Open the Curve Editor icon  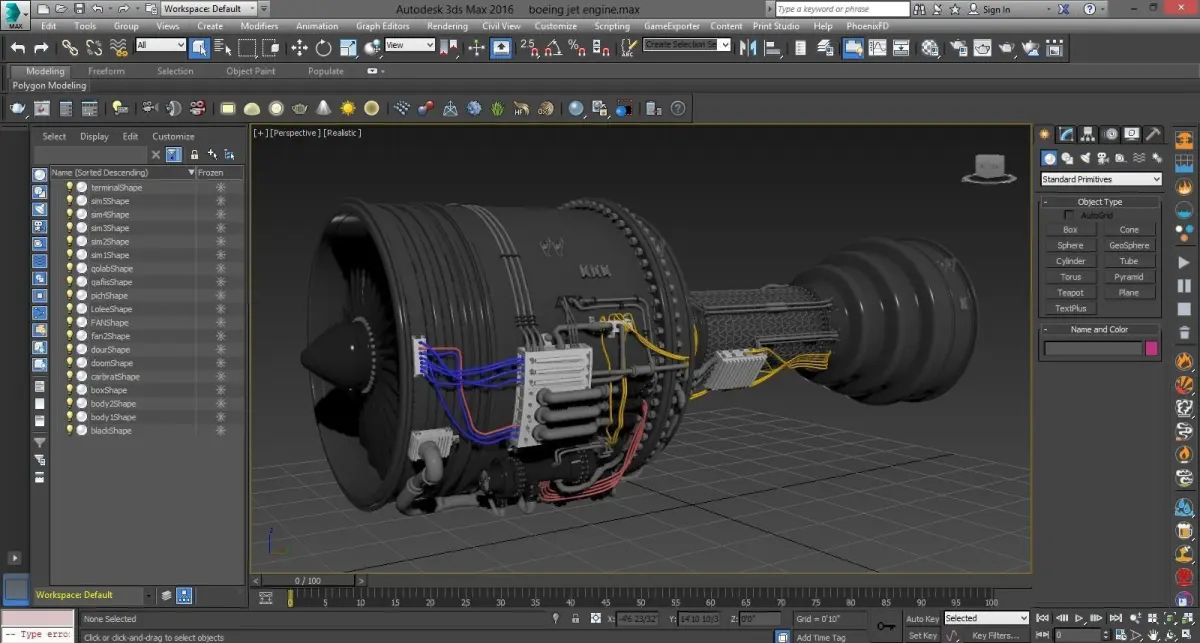(x=877, y=47)
